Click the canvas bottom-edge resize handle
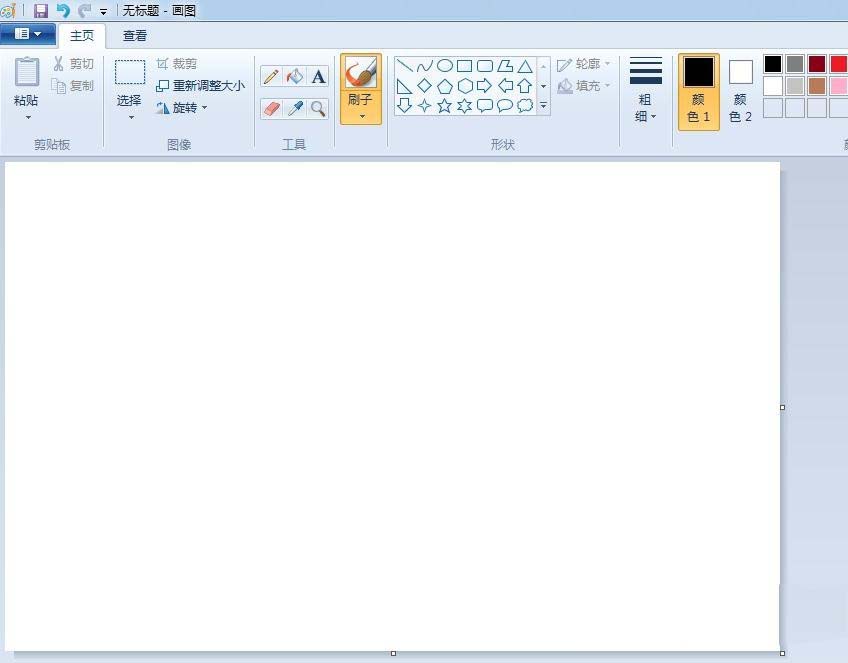This screenshot has width=848, height=663. (393, 653)
